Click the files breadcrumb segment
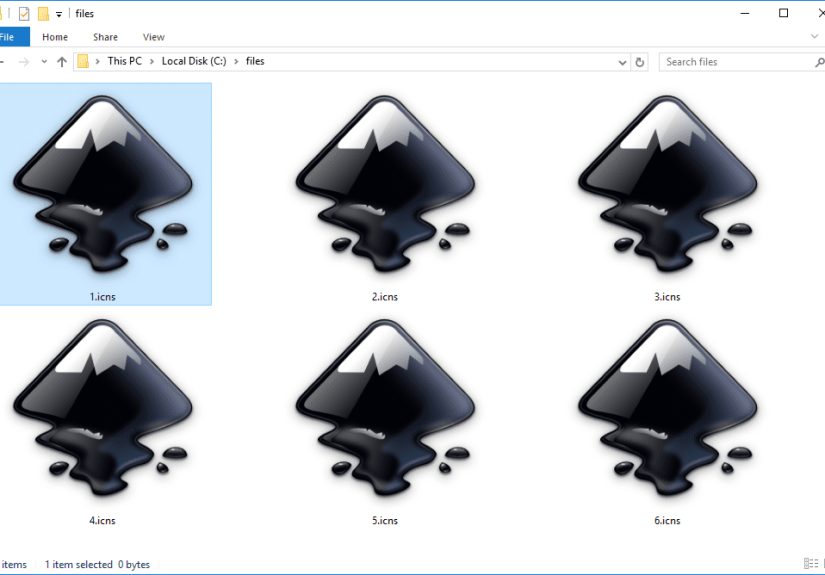This screenshot has height=575, width=825. [255, 61]
